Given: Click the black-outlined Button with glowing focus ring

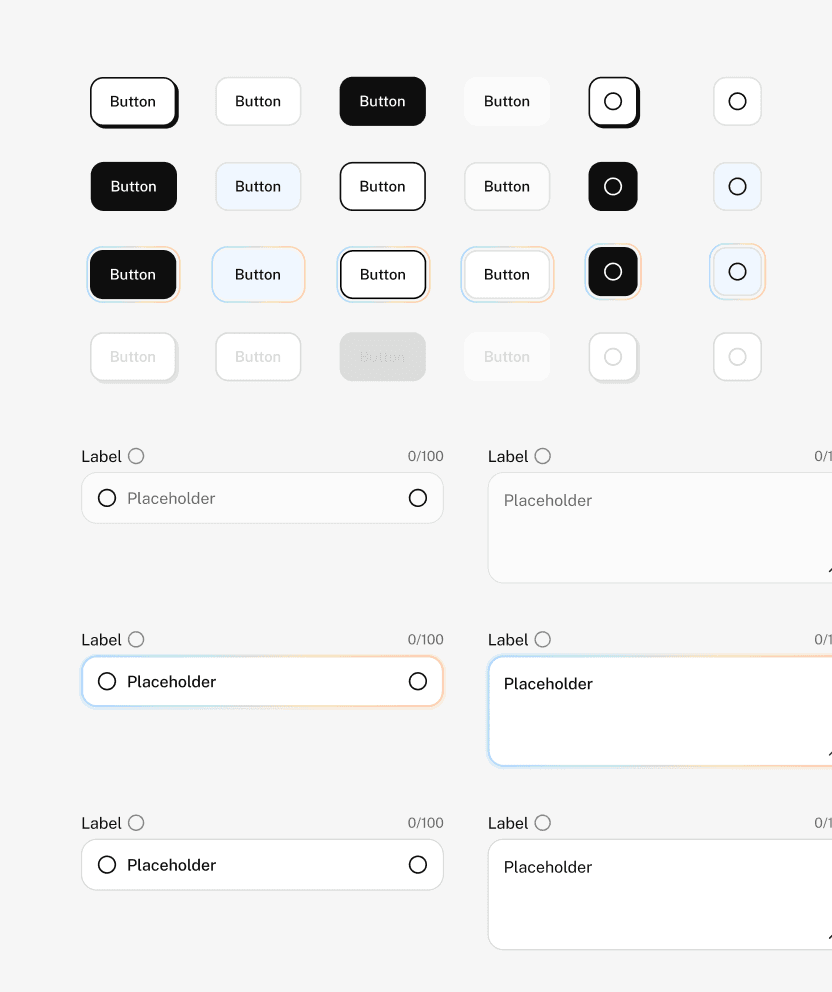Looking at the screenshot, I should coord(383,275).
